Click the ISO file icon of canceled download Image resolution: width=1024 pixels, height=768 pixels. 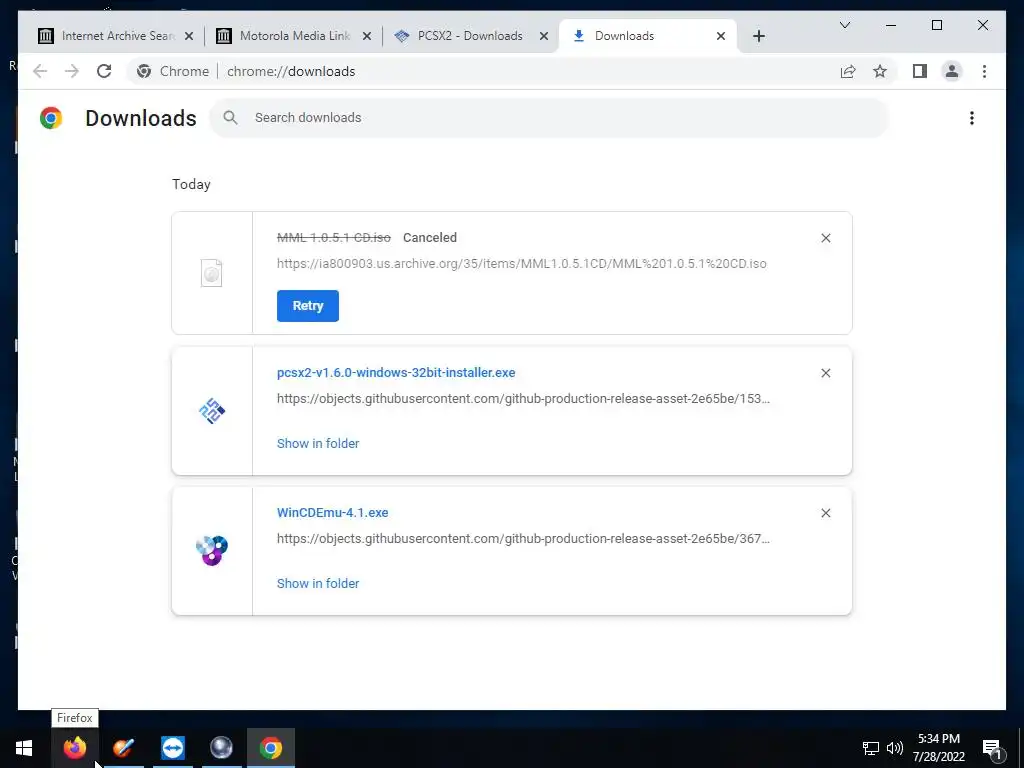click(x=212, y=273)
